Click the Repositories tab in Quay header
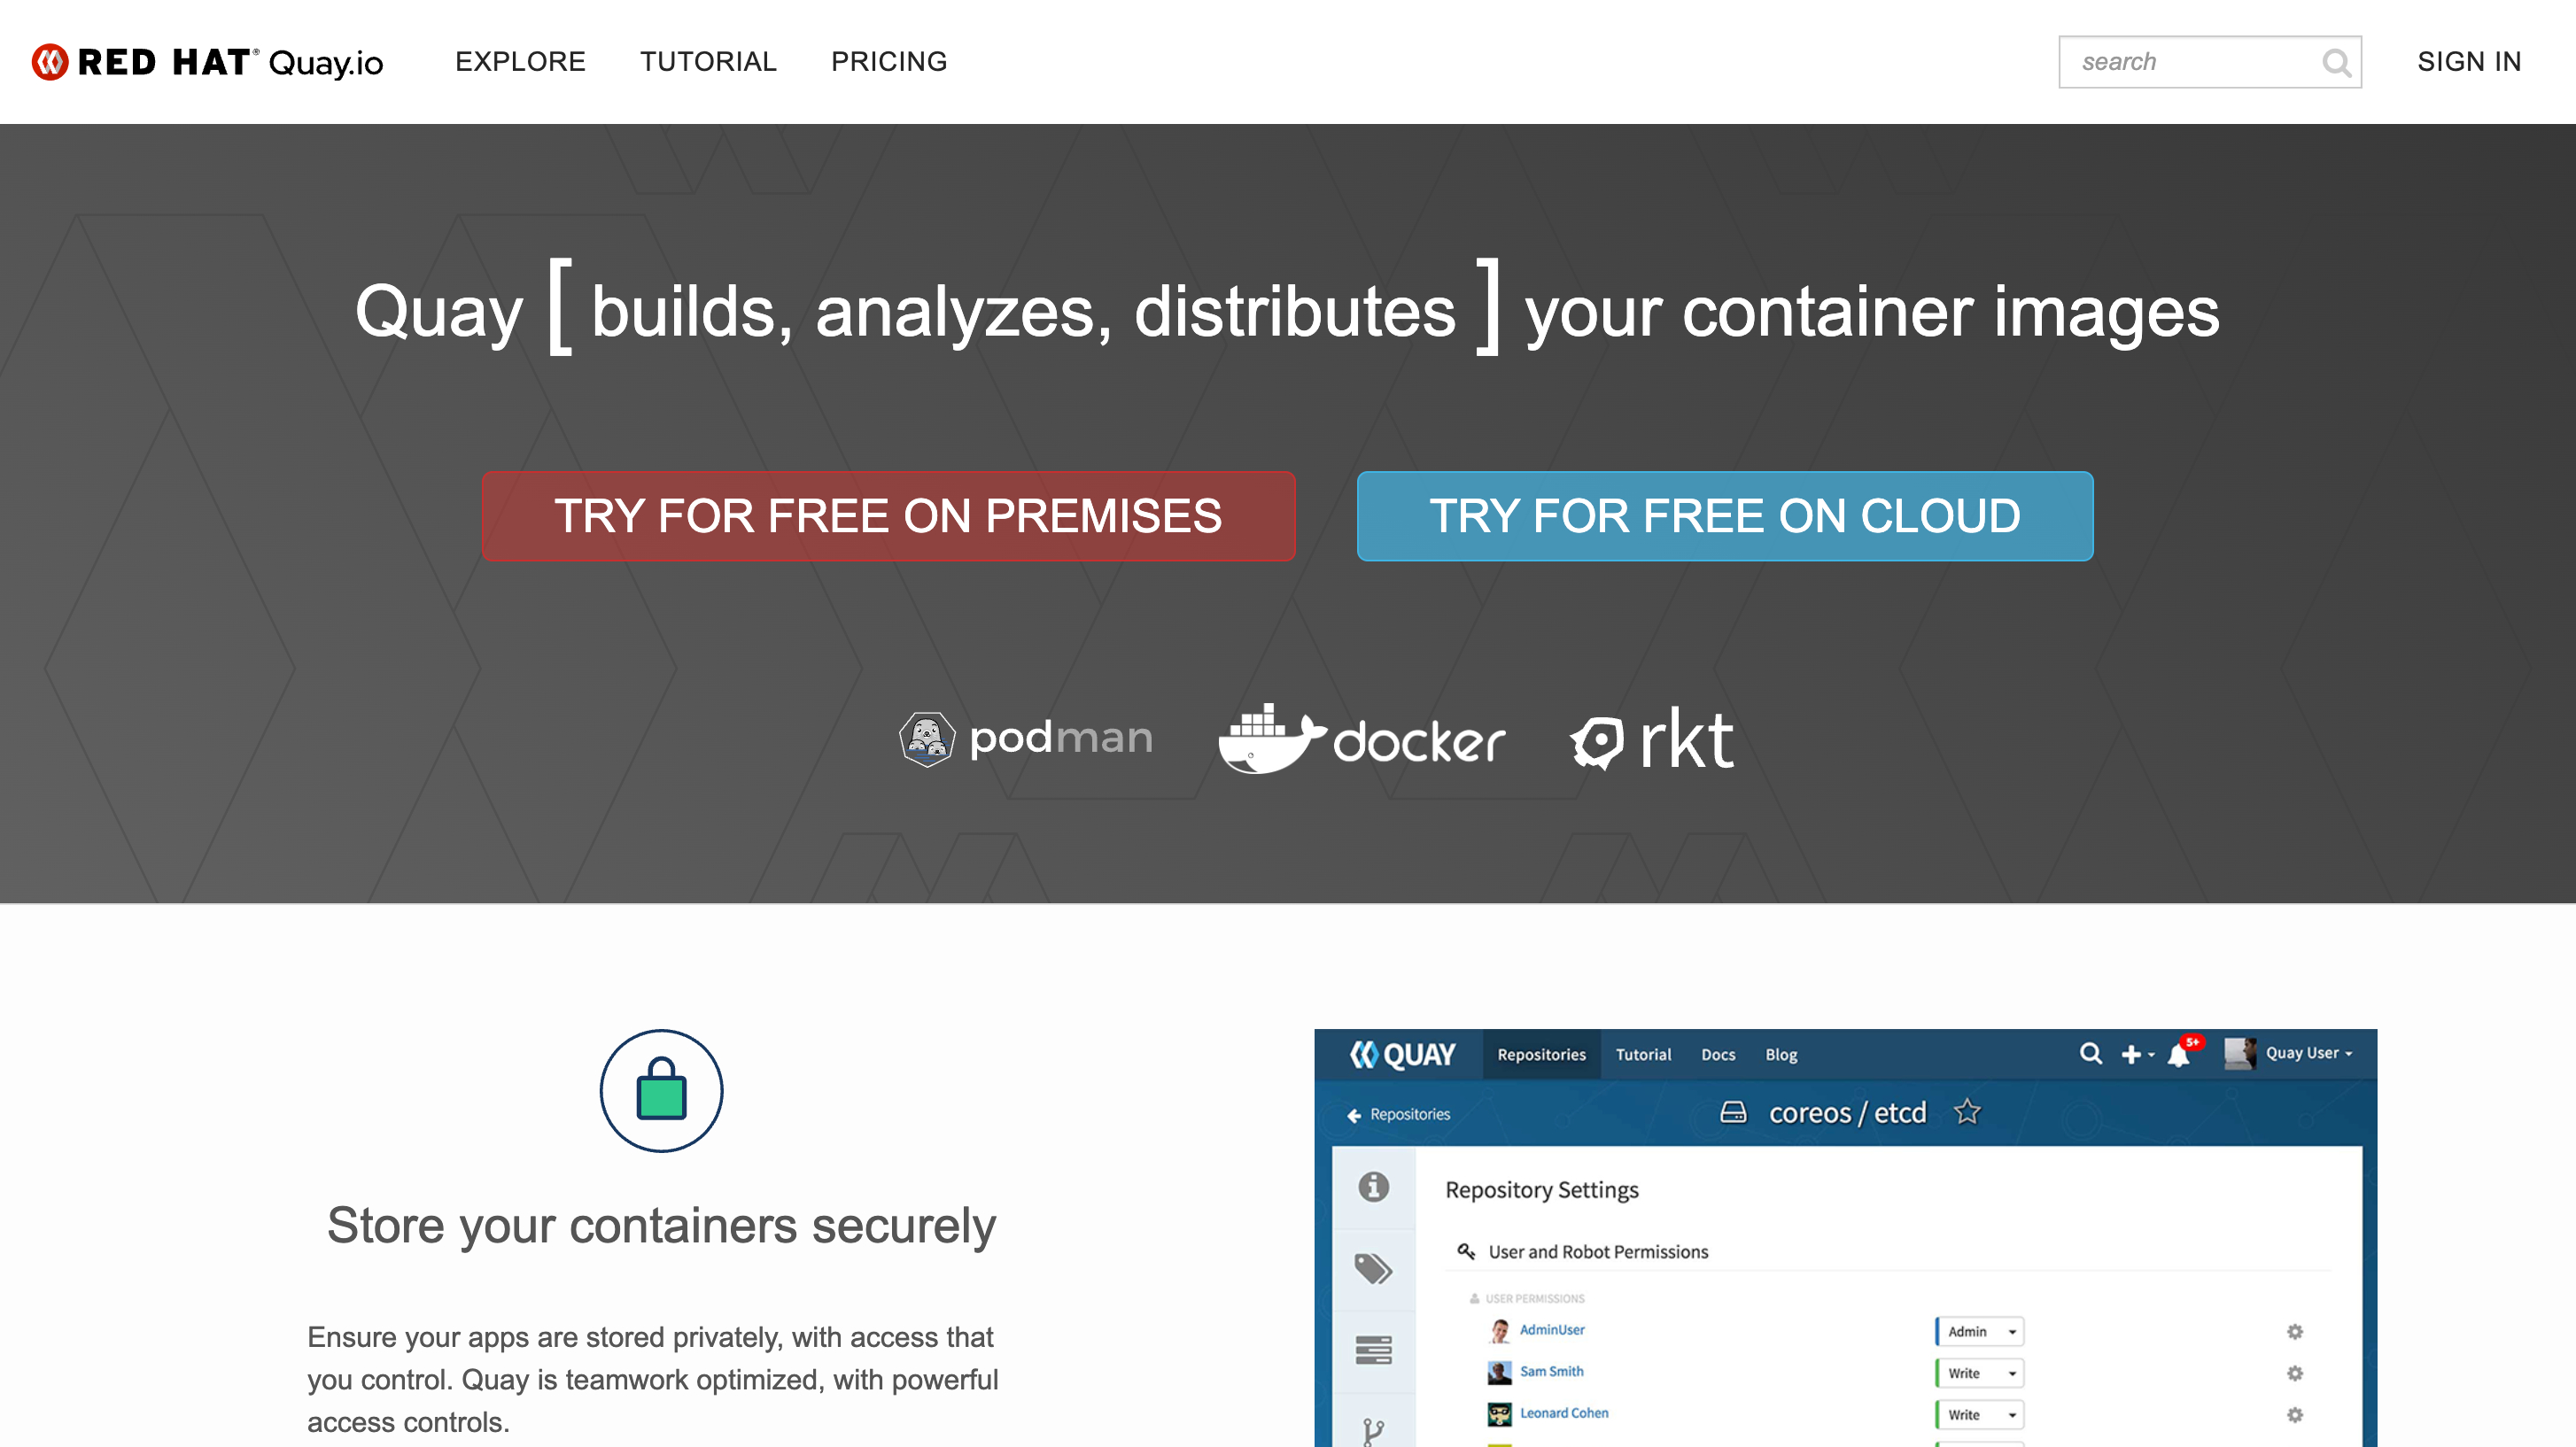 coord(1538,1053)
